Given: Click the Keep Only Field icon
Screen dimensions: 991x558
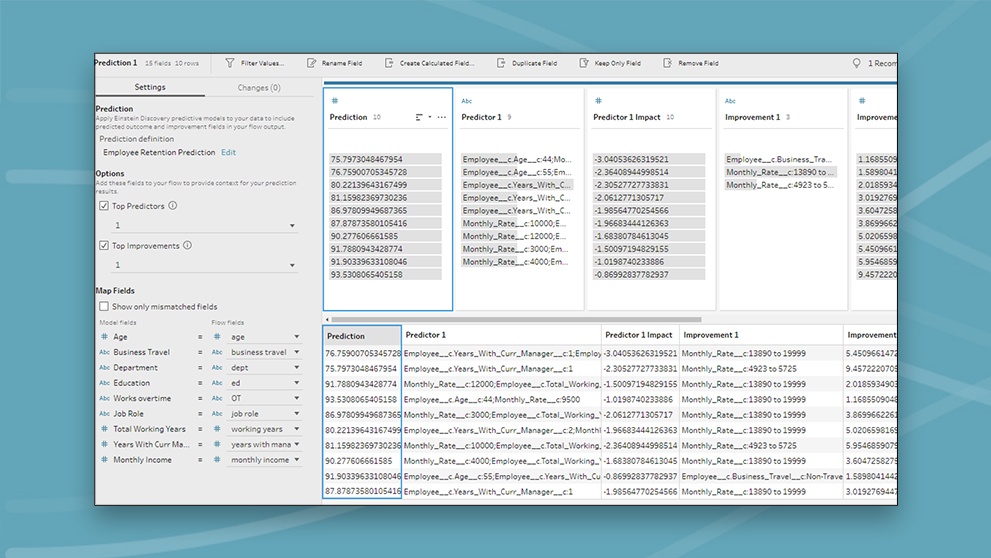Looking at the screenshot, I should tap(583, 63).
